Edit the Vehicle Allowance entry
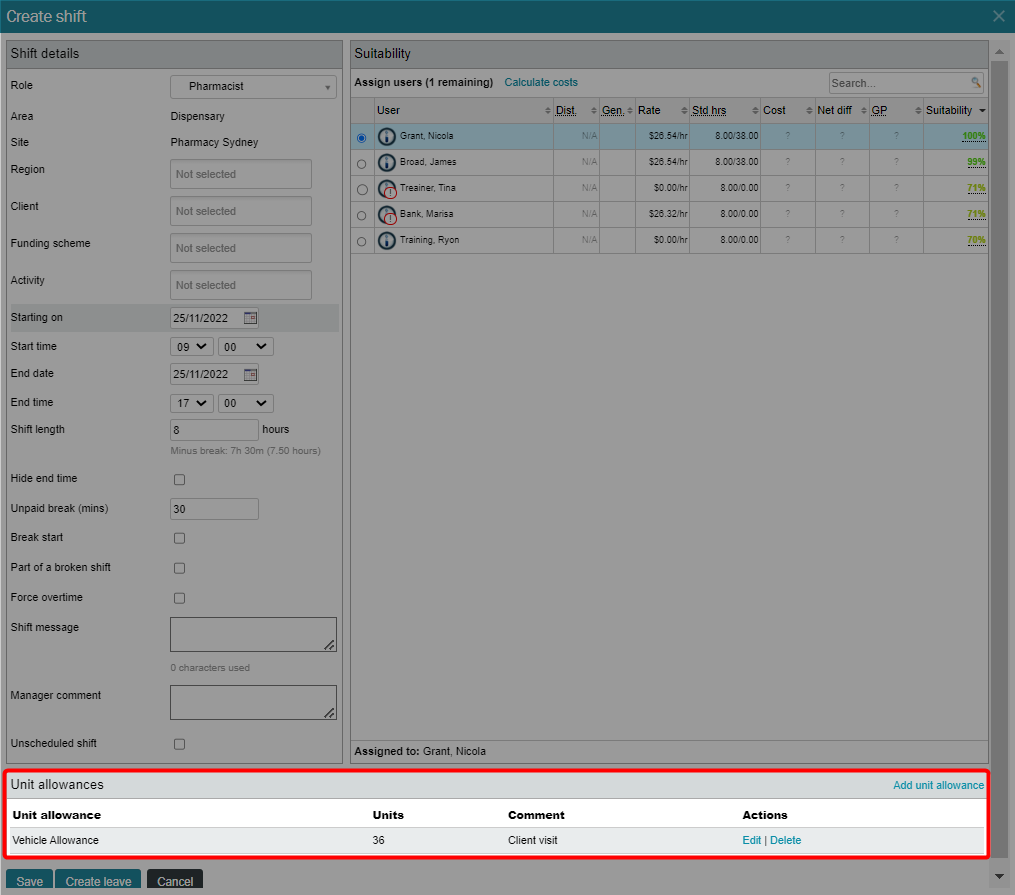 coord(751,840)
